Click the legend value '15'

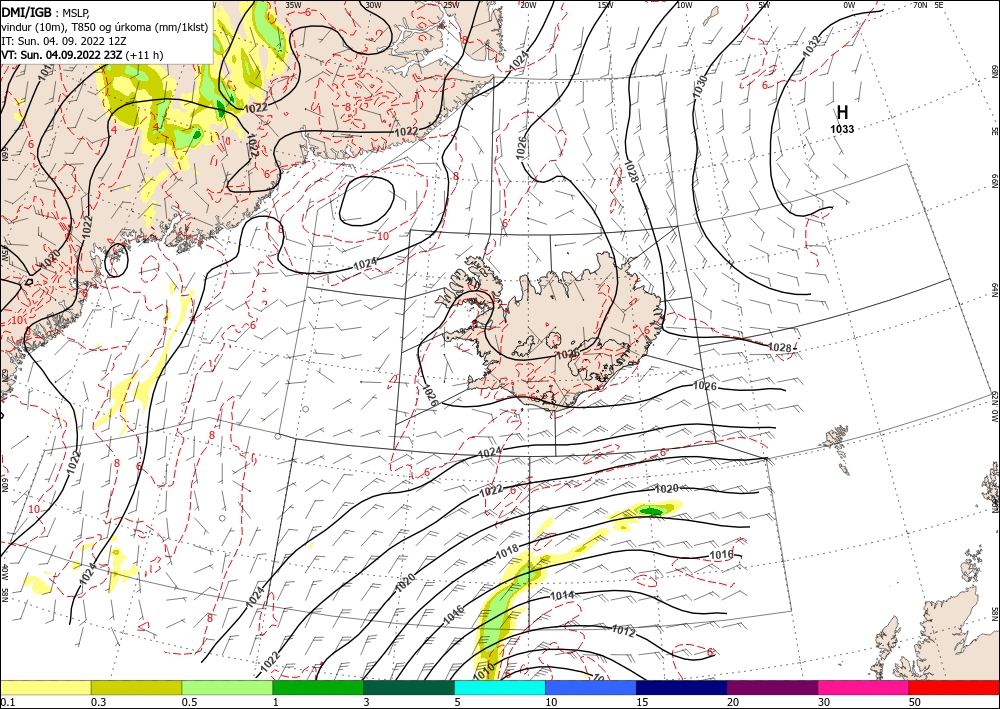point(642,702)
